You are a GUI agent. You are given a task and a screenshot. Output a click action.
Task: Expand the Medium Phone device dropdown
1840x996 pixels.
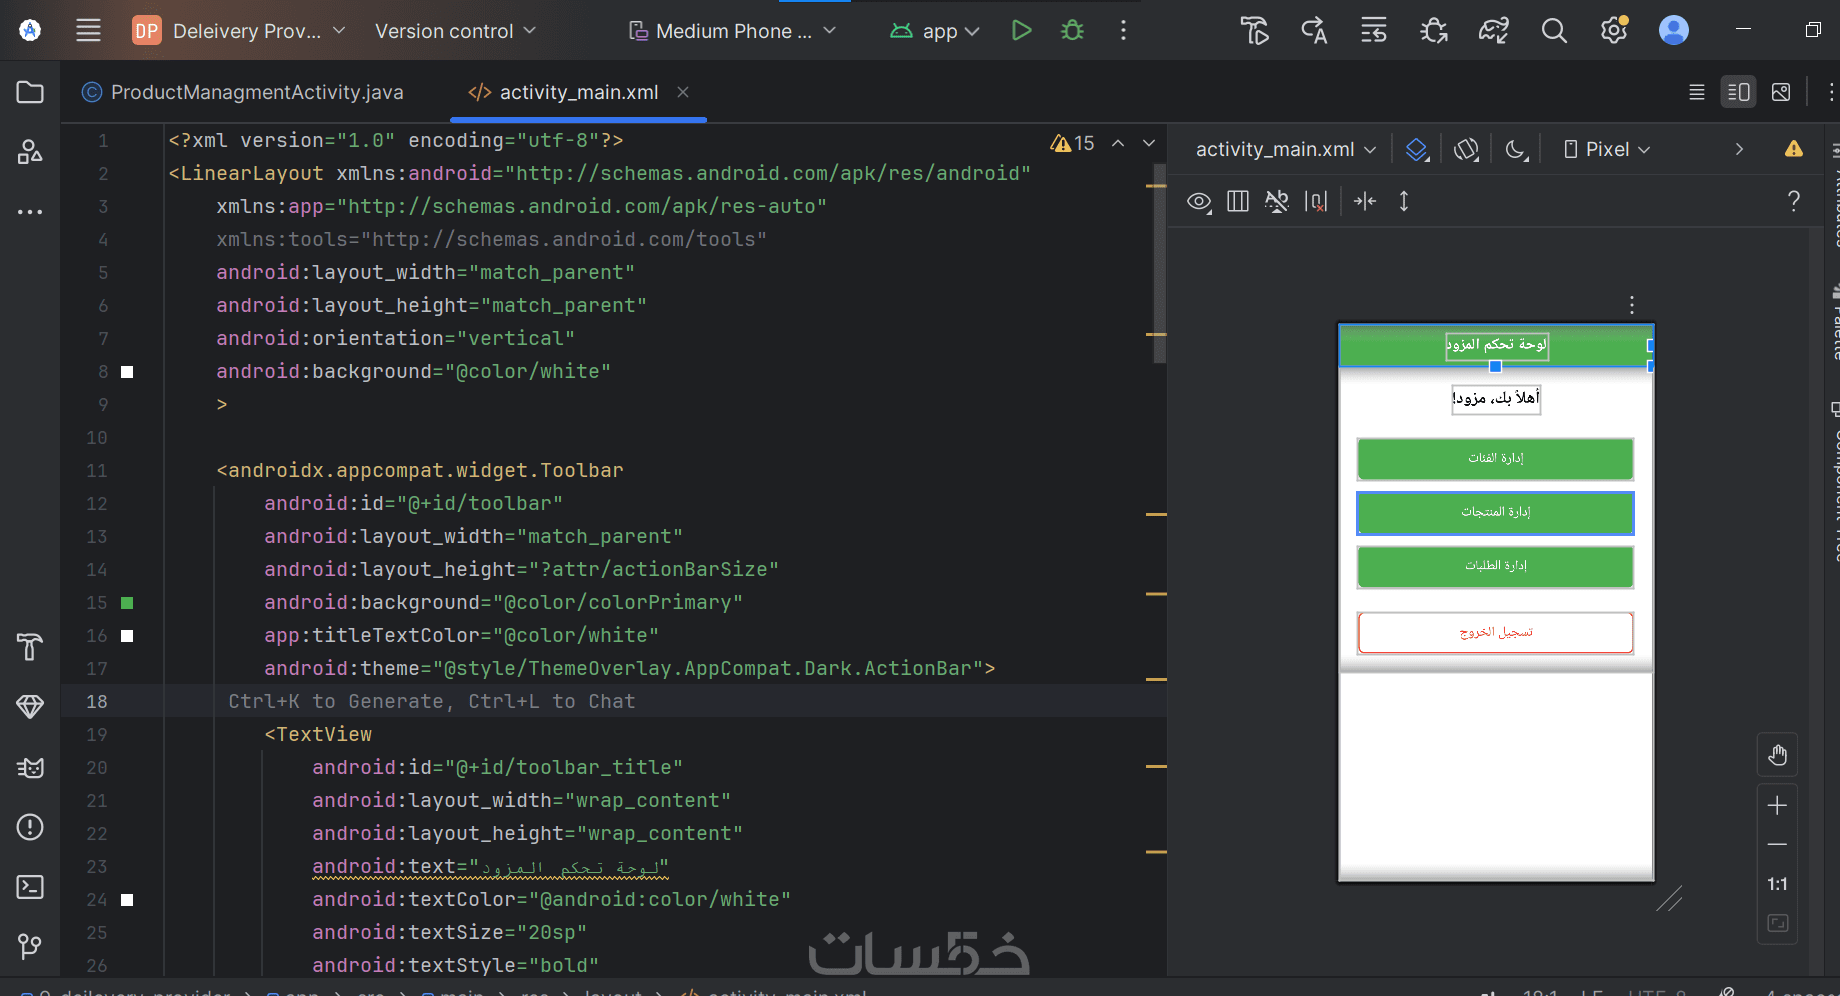coord(732,31)
